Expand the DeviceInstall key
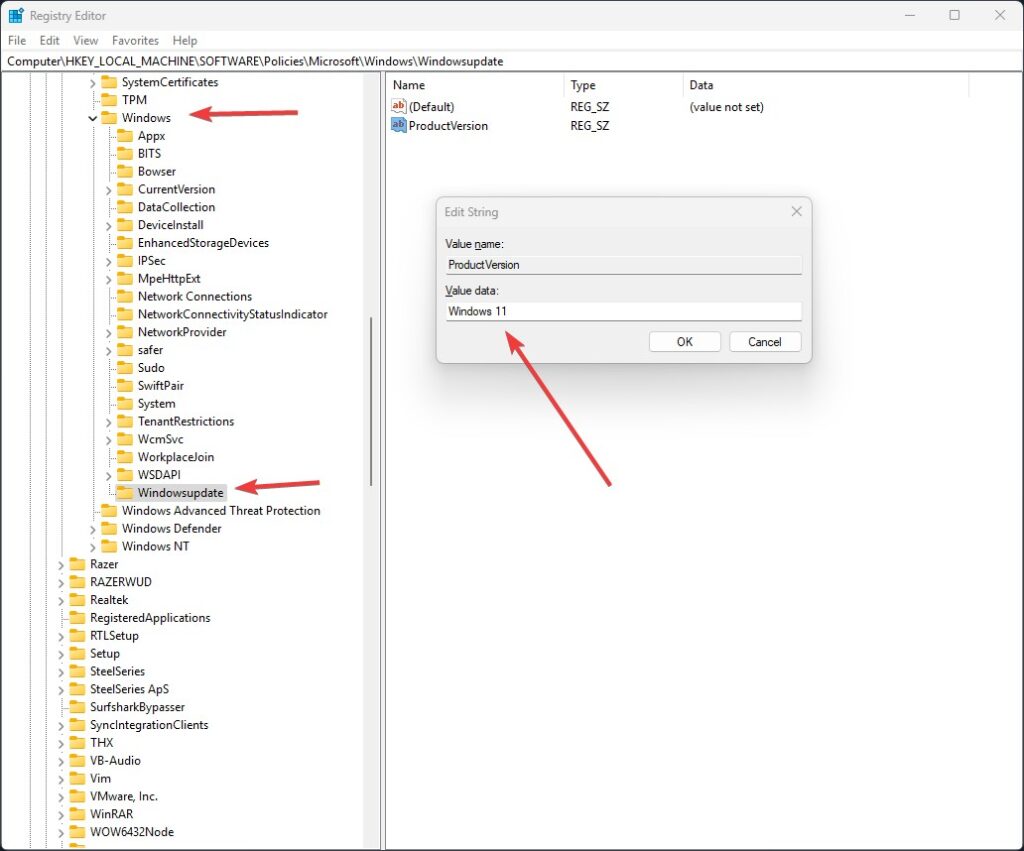This screenshot has width=1024, height=851. tap(108, 226)
